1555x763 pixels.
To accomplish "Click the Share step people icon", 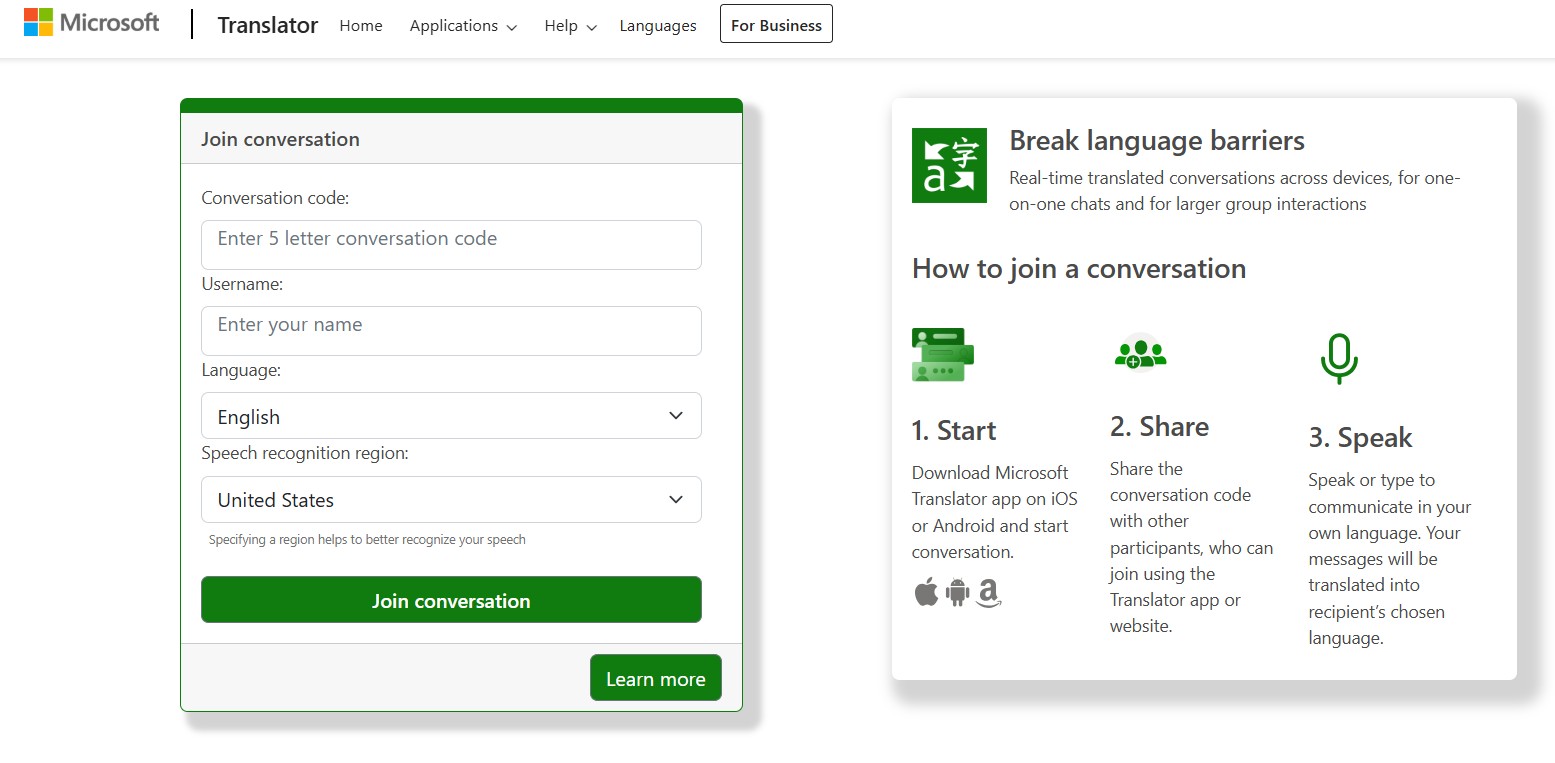I will point(1140,352).
